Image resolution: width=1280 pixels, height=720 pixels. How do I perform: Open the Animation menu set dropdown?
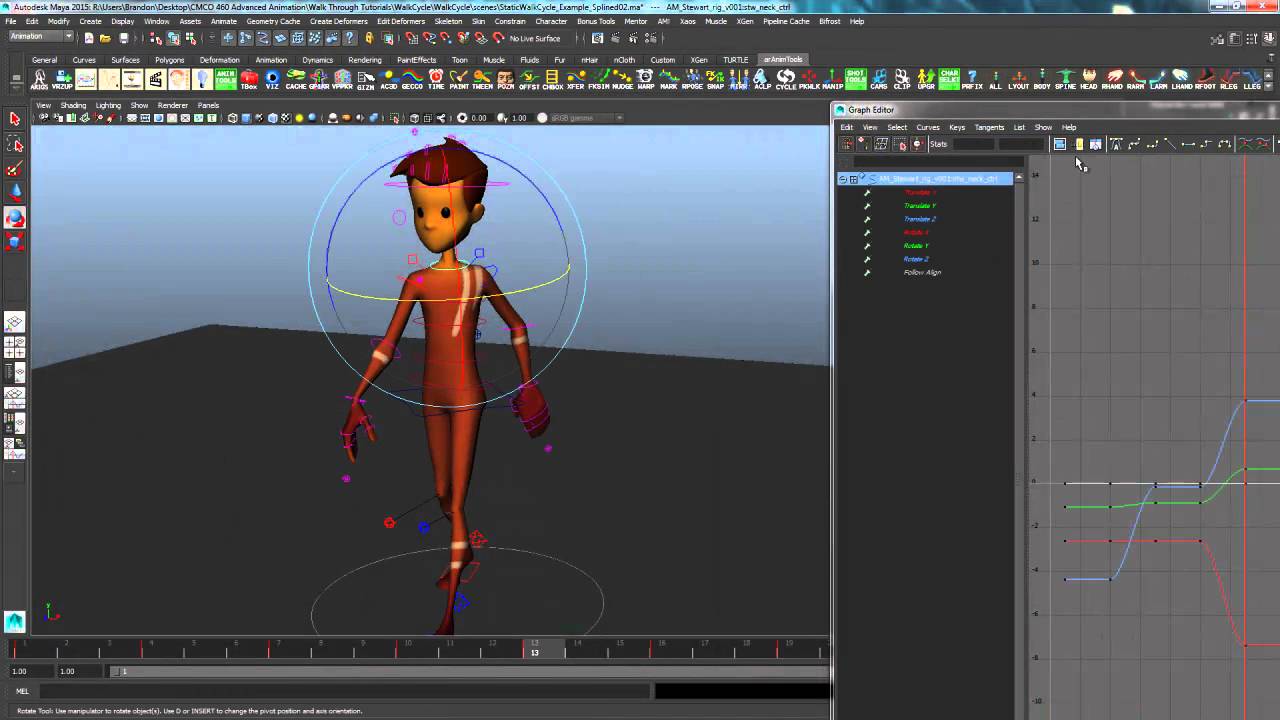point(40,38)
